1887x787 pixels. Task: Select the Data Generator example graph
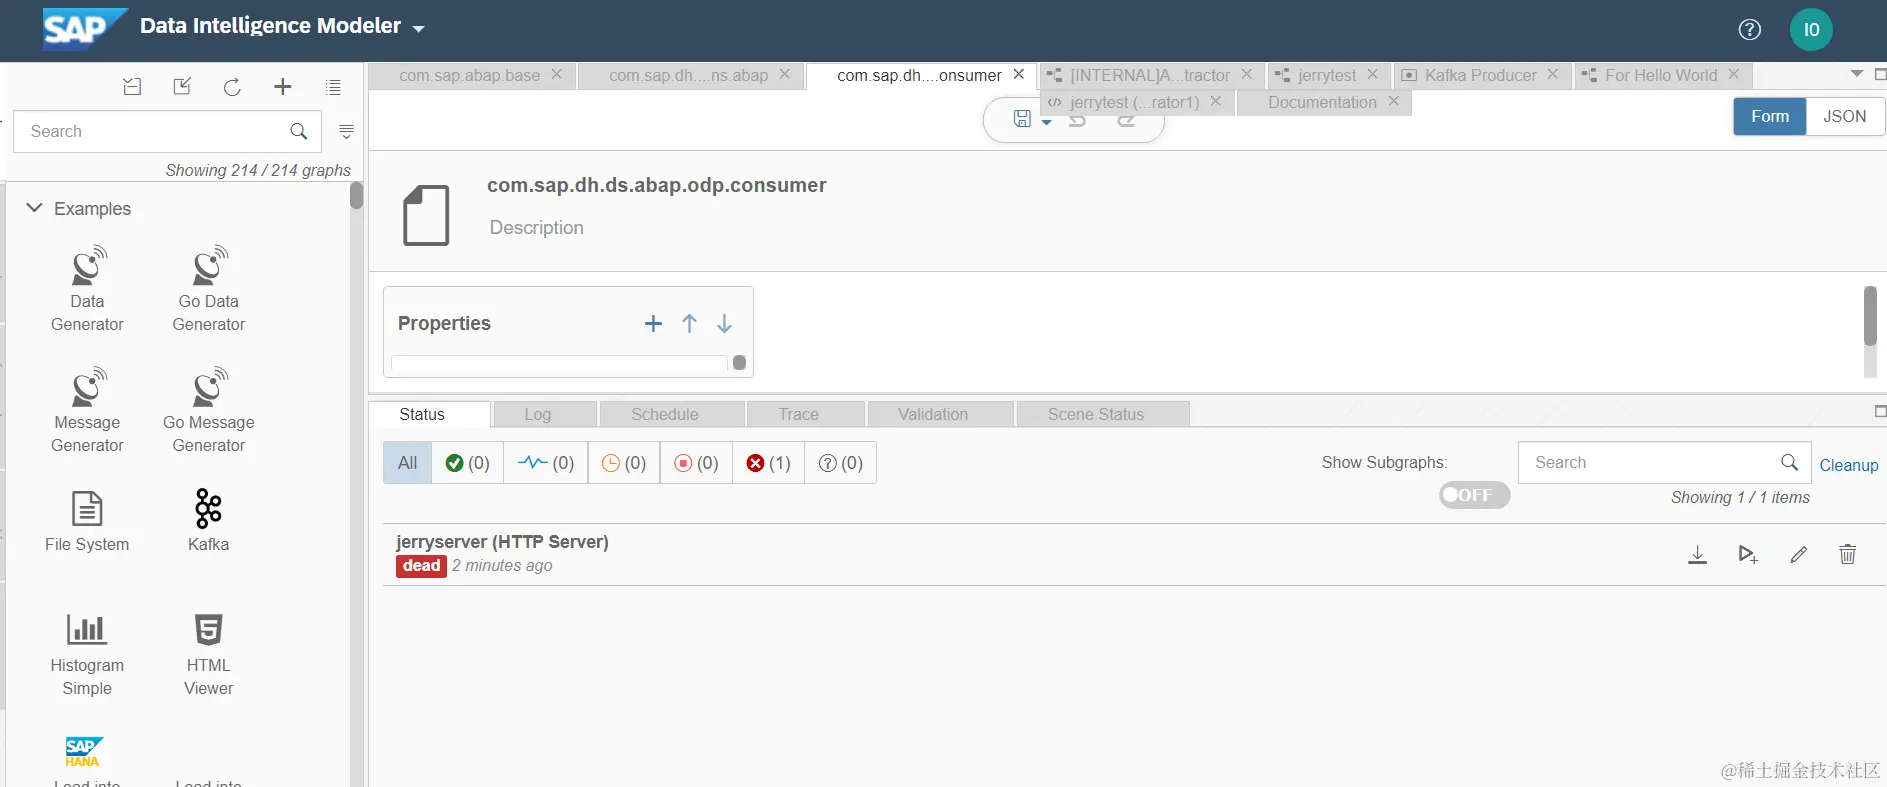tap(87, 289)
